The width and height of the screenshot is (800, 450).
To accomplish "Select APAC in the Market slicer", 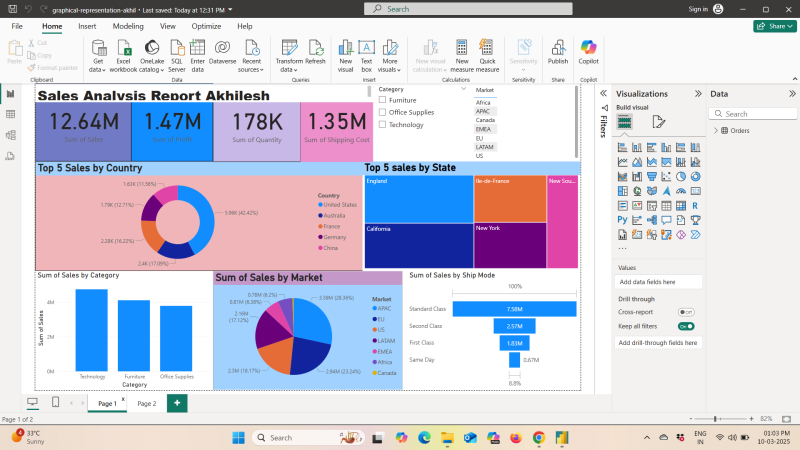I will 483,111.
